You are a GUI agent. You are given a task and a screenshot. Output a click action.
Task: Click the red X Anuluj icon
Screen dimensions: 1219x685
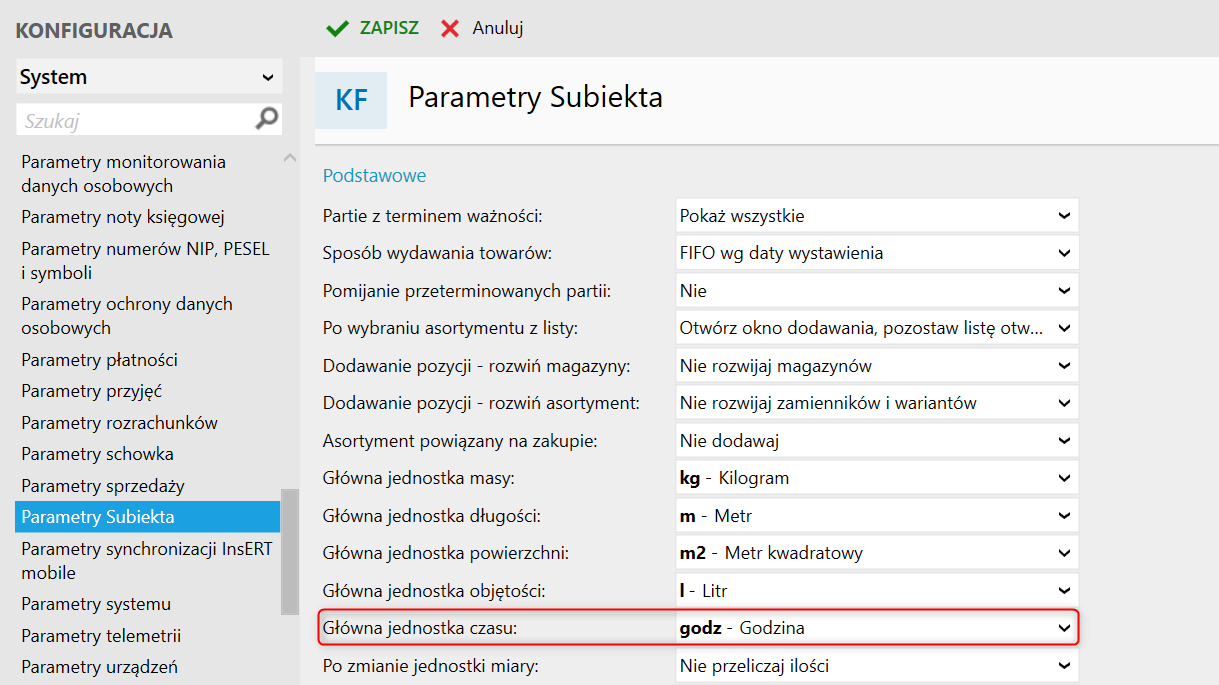click(451, 28)
